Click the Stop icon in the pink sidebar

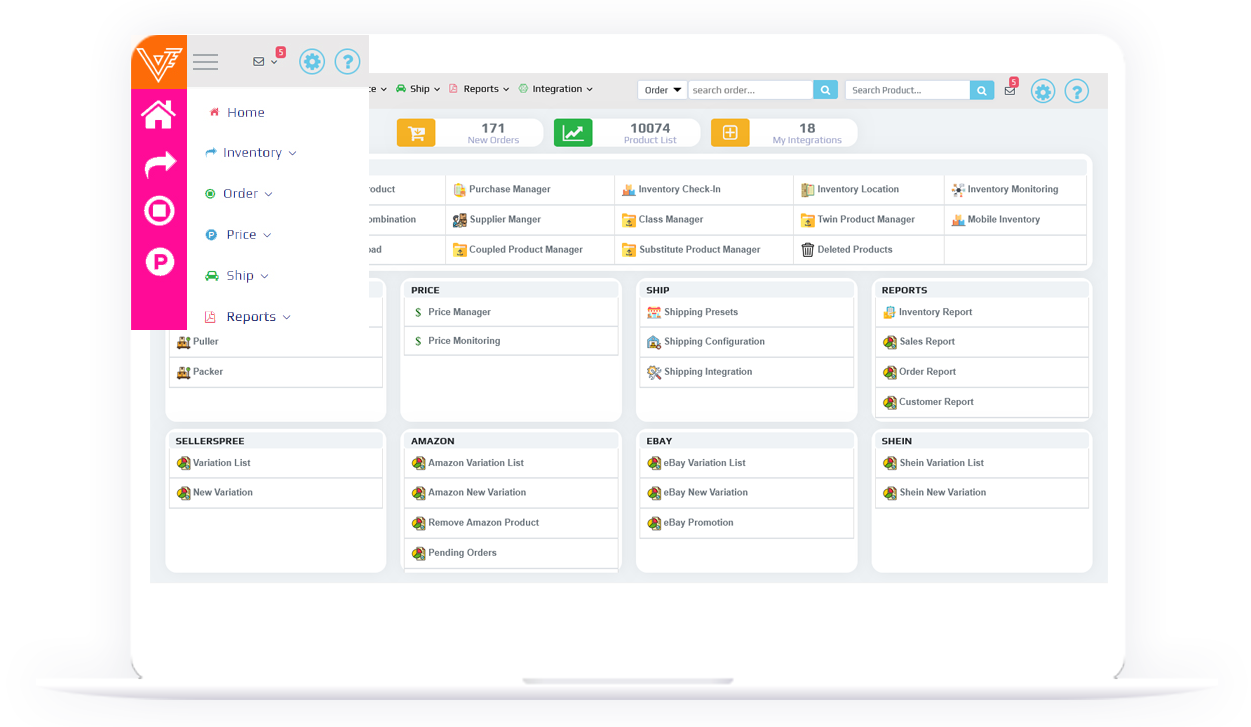[159, 211]
